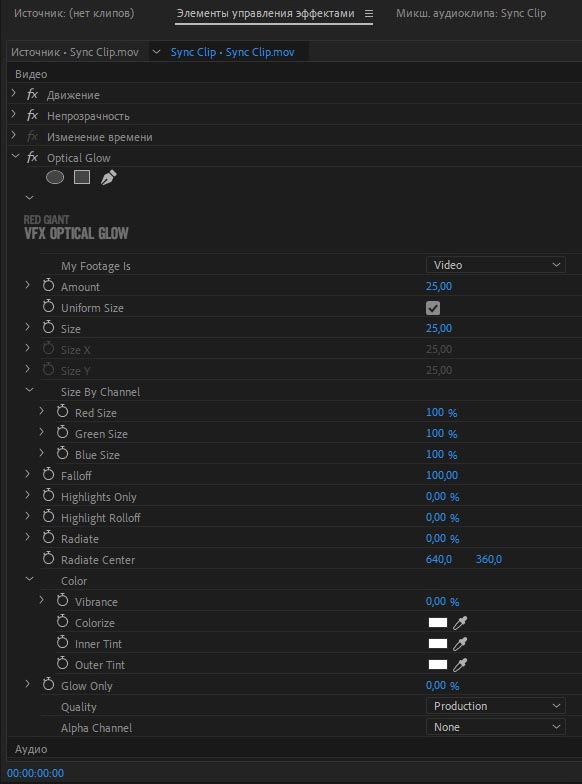Toggle animation stopwatch for Outer Tint
Screen dimensions: 582x784
point(62,664)
